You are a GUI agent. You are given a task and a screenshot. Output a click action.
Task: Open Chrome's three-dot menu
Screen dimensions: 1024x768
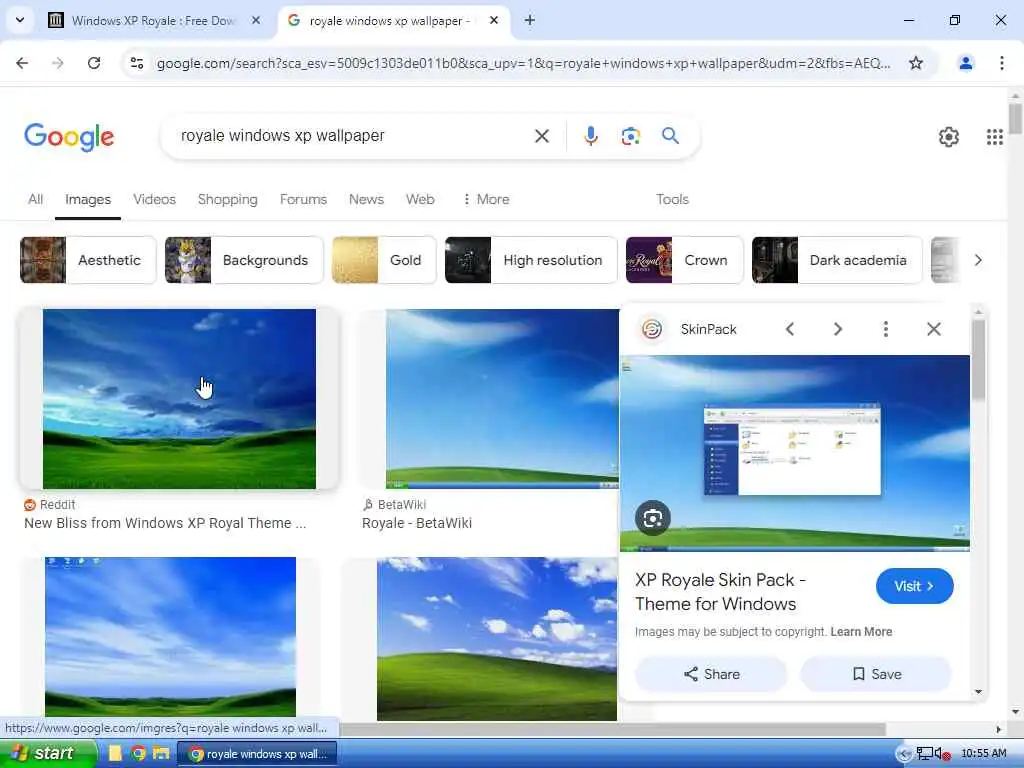[x=1002, y=63]
